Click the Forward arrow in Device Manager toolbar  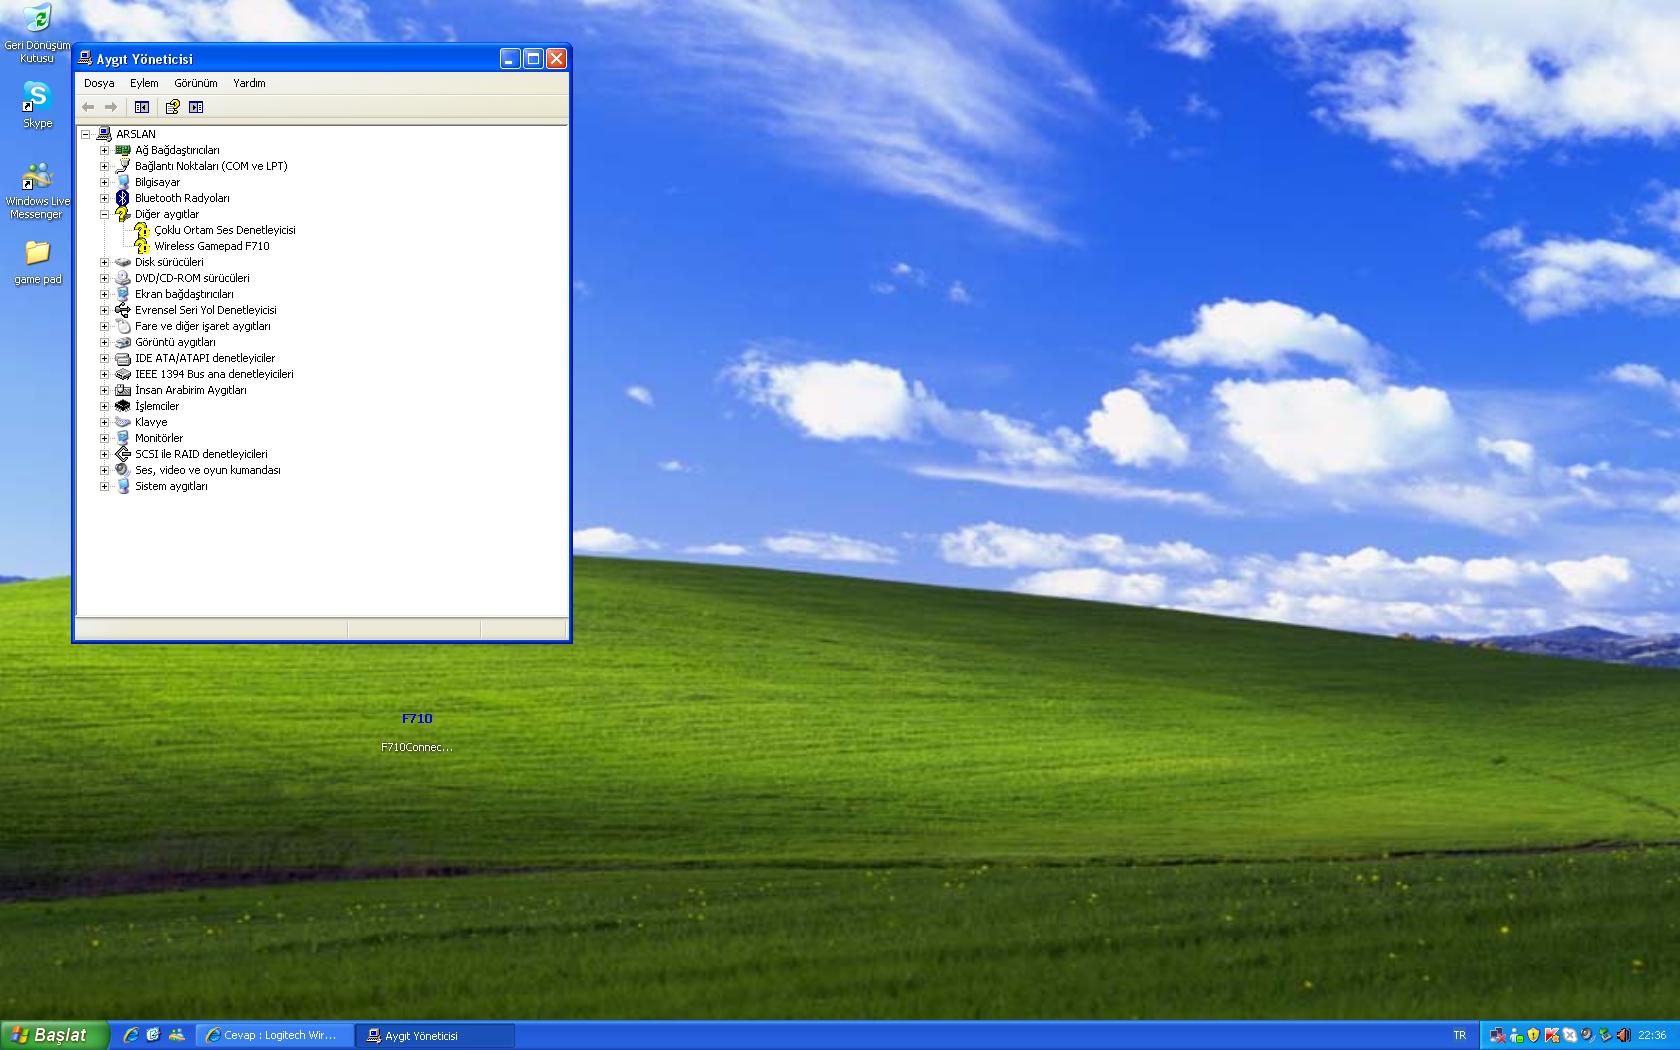coord(111,107)
